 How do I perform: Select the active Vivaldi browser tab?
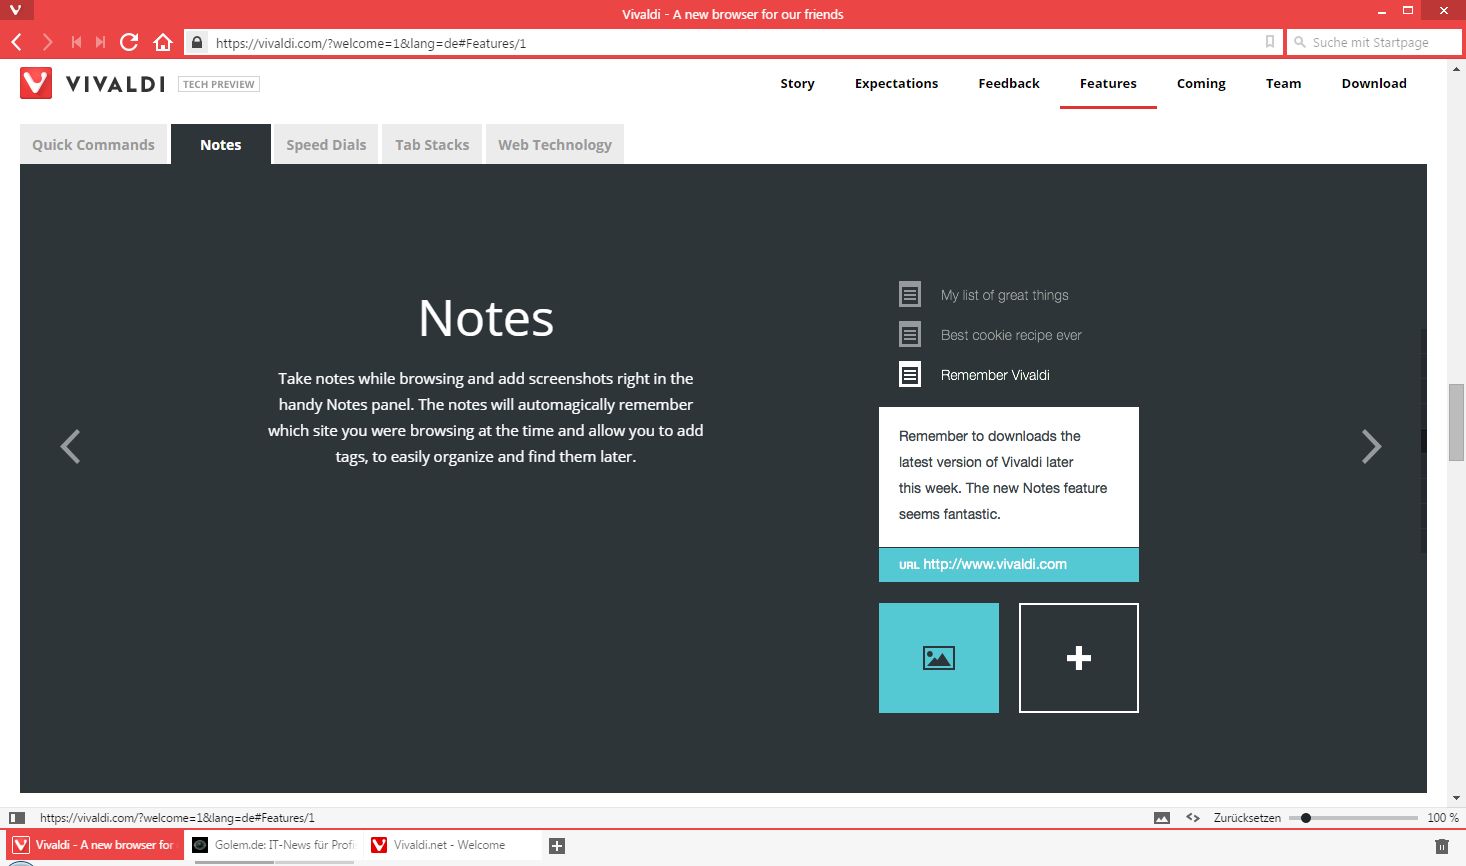pos(95,845)
